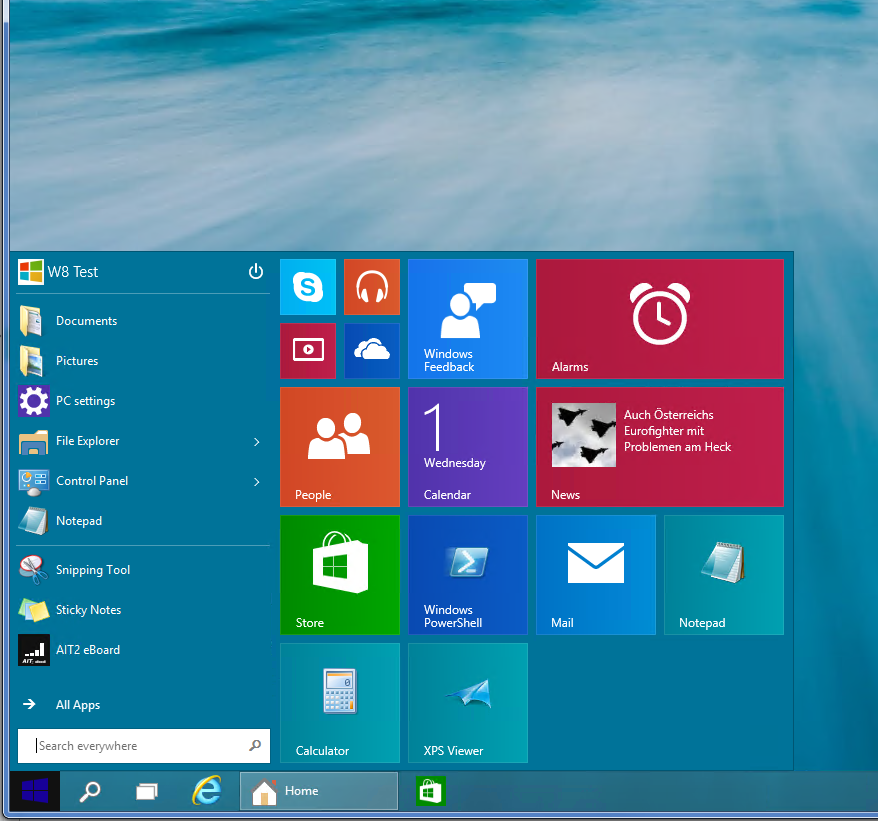The height and width of the screenshot is (821, 878).
Task: Open the Mail tile
Action: click(596, 575)
